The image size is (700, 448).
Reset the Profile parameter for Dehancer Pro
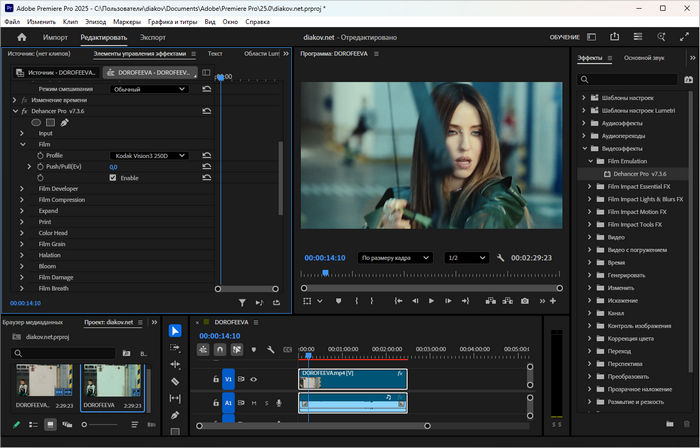[x=207, y=156]
